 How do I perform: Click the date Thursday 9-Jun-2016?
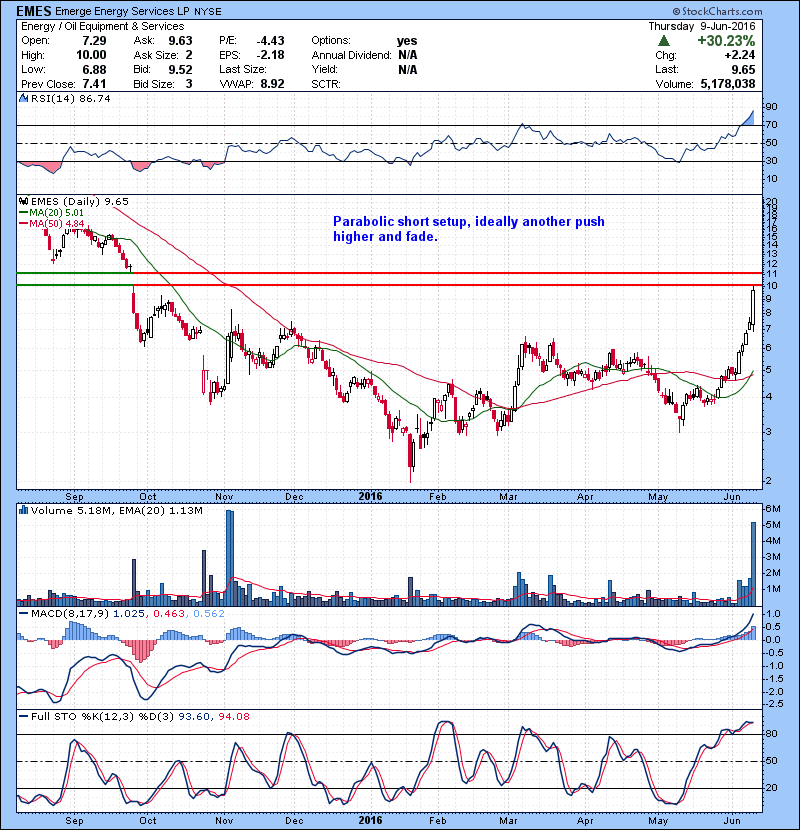point(702,26)
